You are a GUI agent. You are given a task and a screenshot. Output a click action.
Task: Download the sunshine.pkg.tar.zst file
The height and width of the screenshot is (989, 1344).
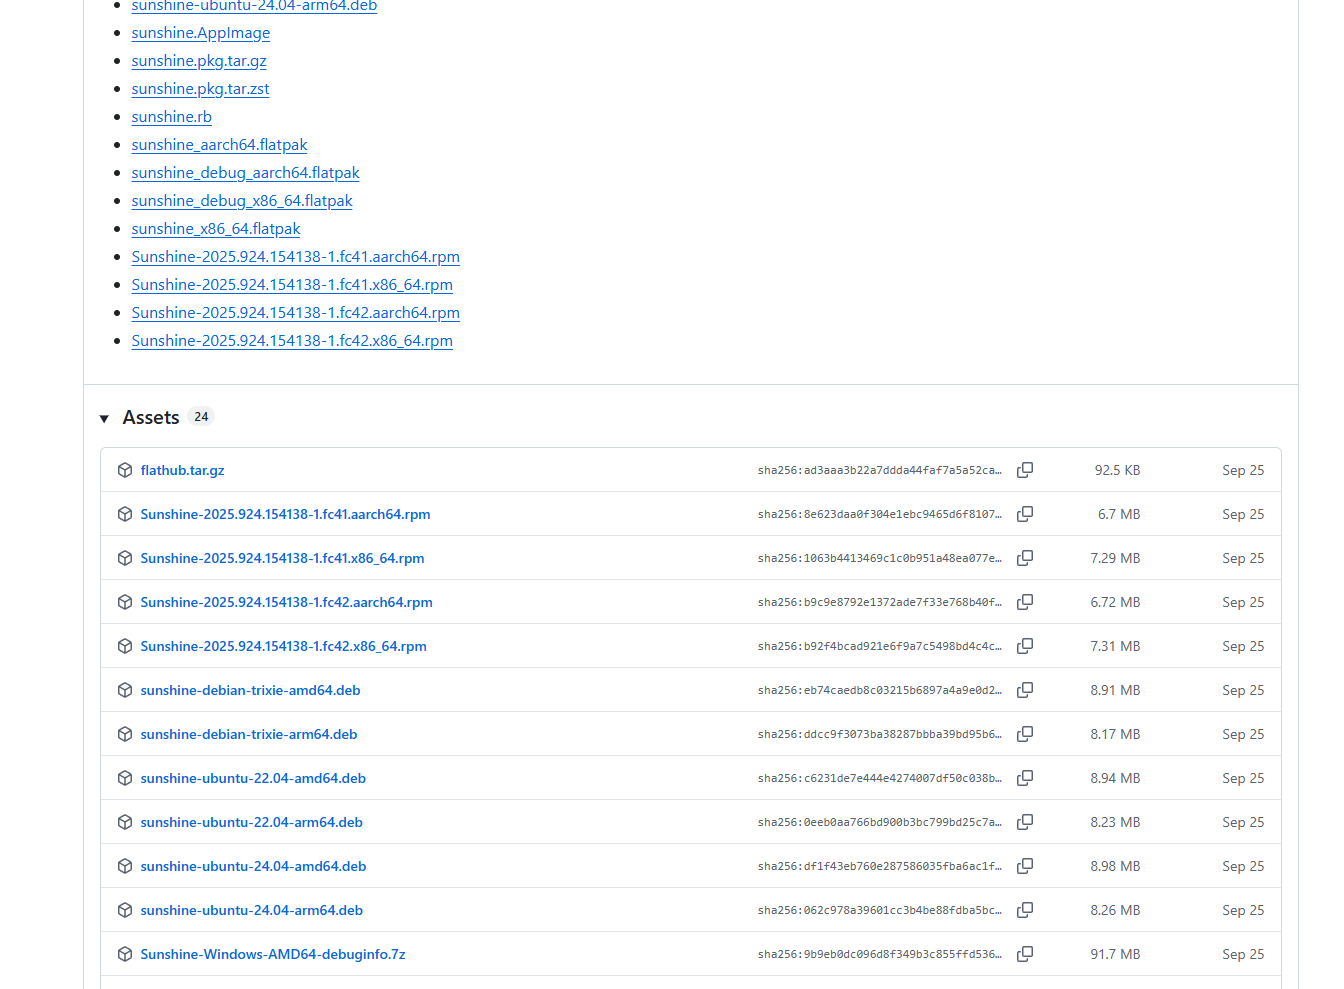[200, 88]
